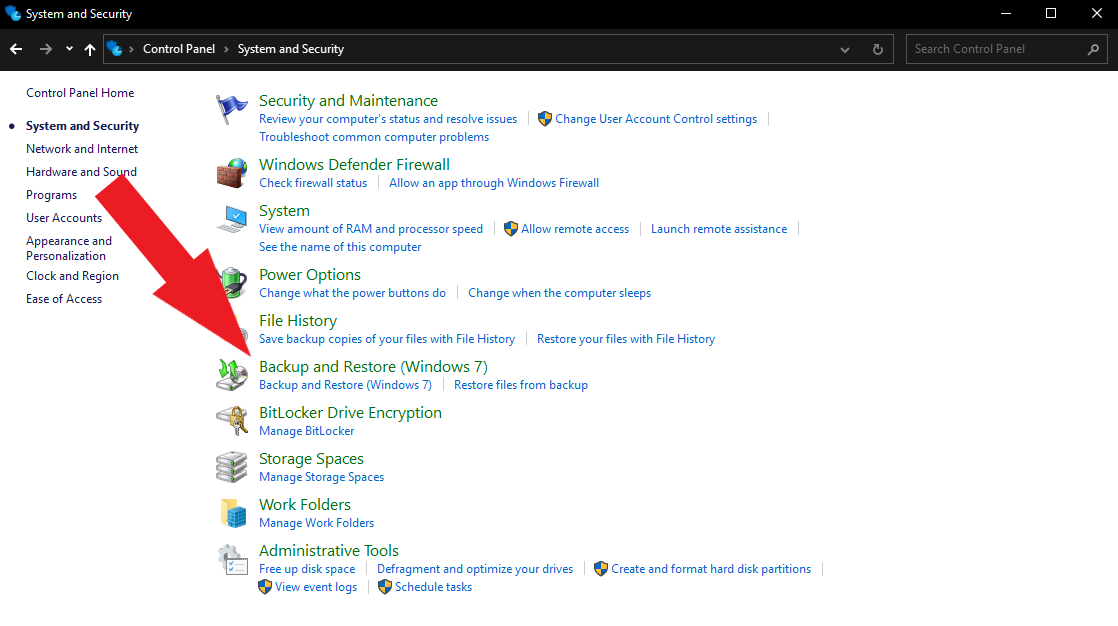
Task: Click the Refresh button in address bar
Action: tap(878, 49)
